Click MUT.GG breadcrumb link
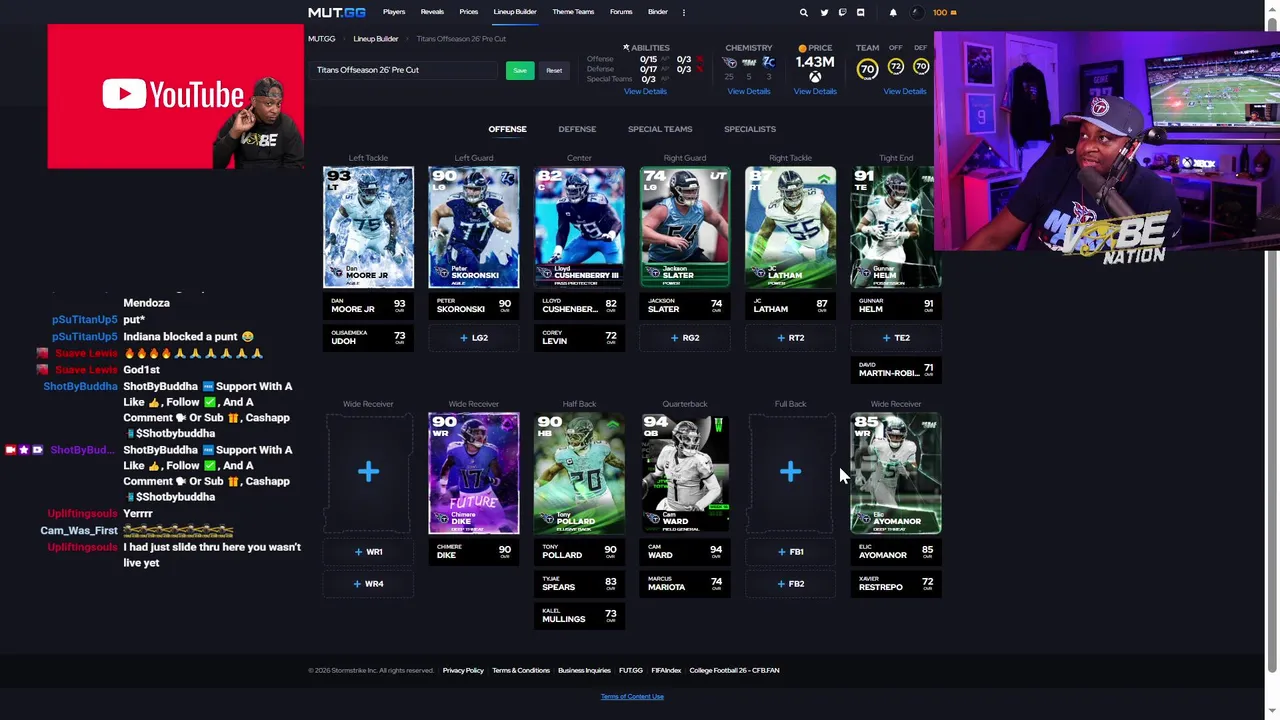This screenshot has height=720, width=1280. tap(322, 39)
